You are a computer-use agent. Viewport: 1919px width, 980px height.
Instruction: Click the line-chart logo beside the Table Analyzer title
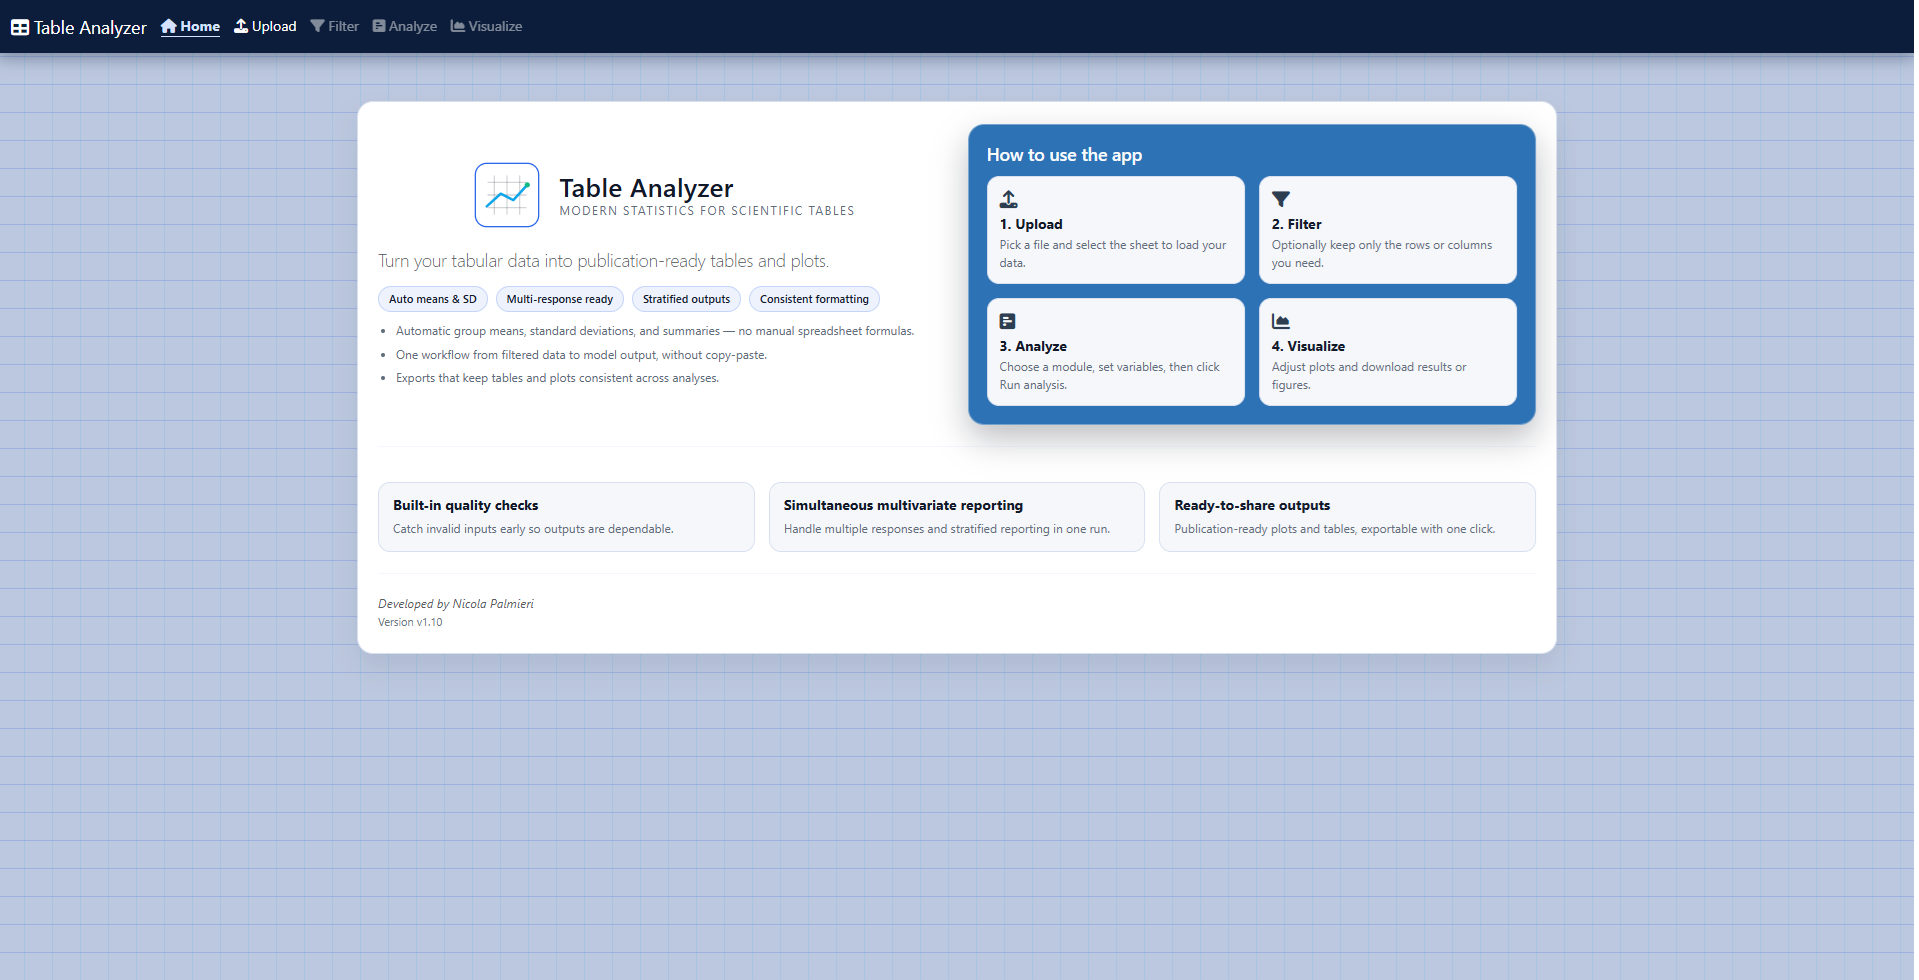tap(506, 194)
